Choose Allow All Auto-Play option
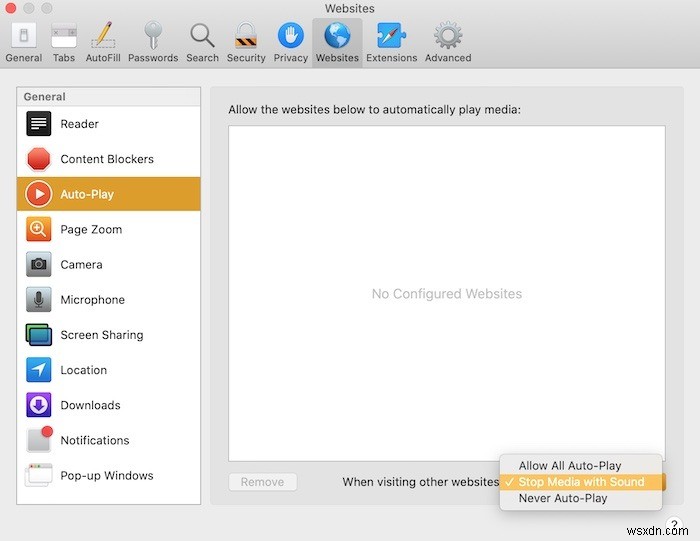Screen dimensions: 700x541 (581, 466)
